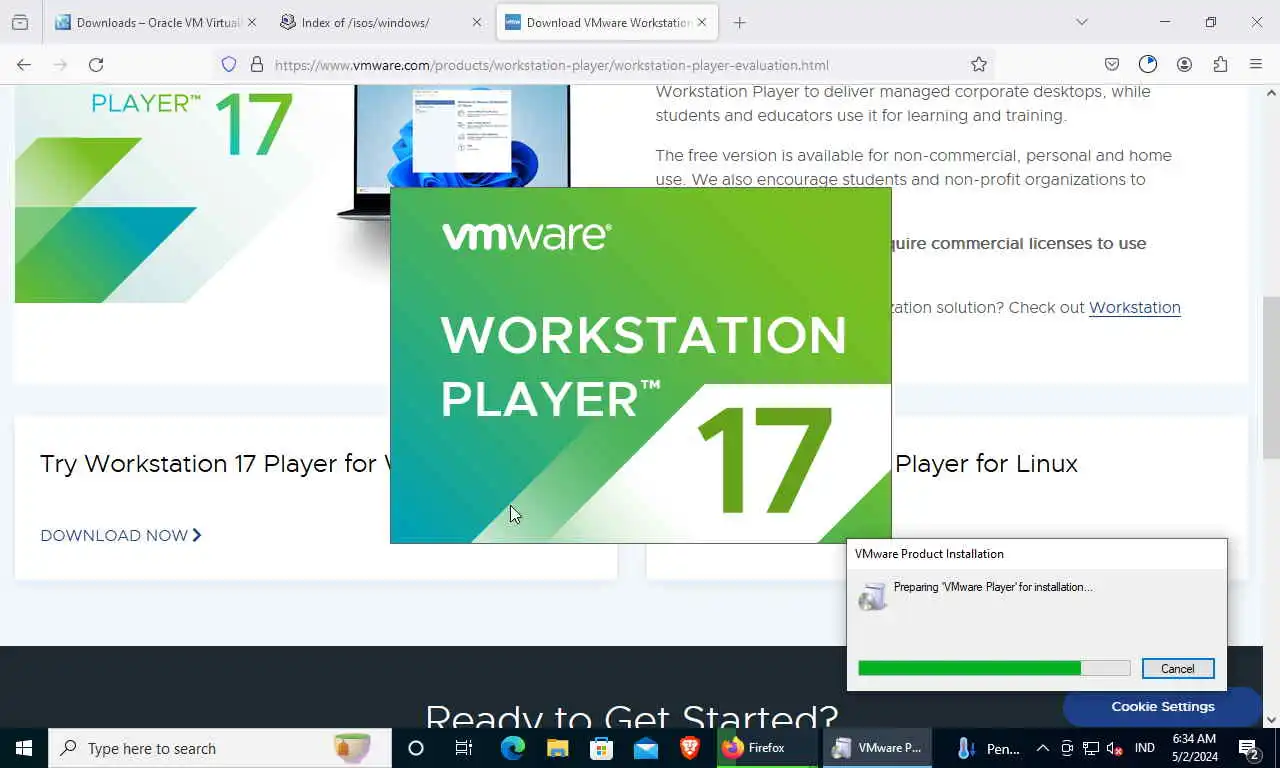
Task: Reload the current VMware page
Action: [96, 64]
